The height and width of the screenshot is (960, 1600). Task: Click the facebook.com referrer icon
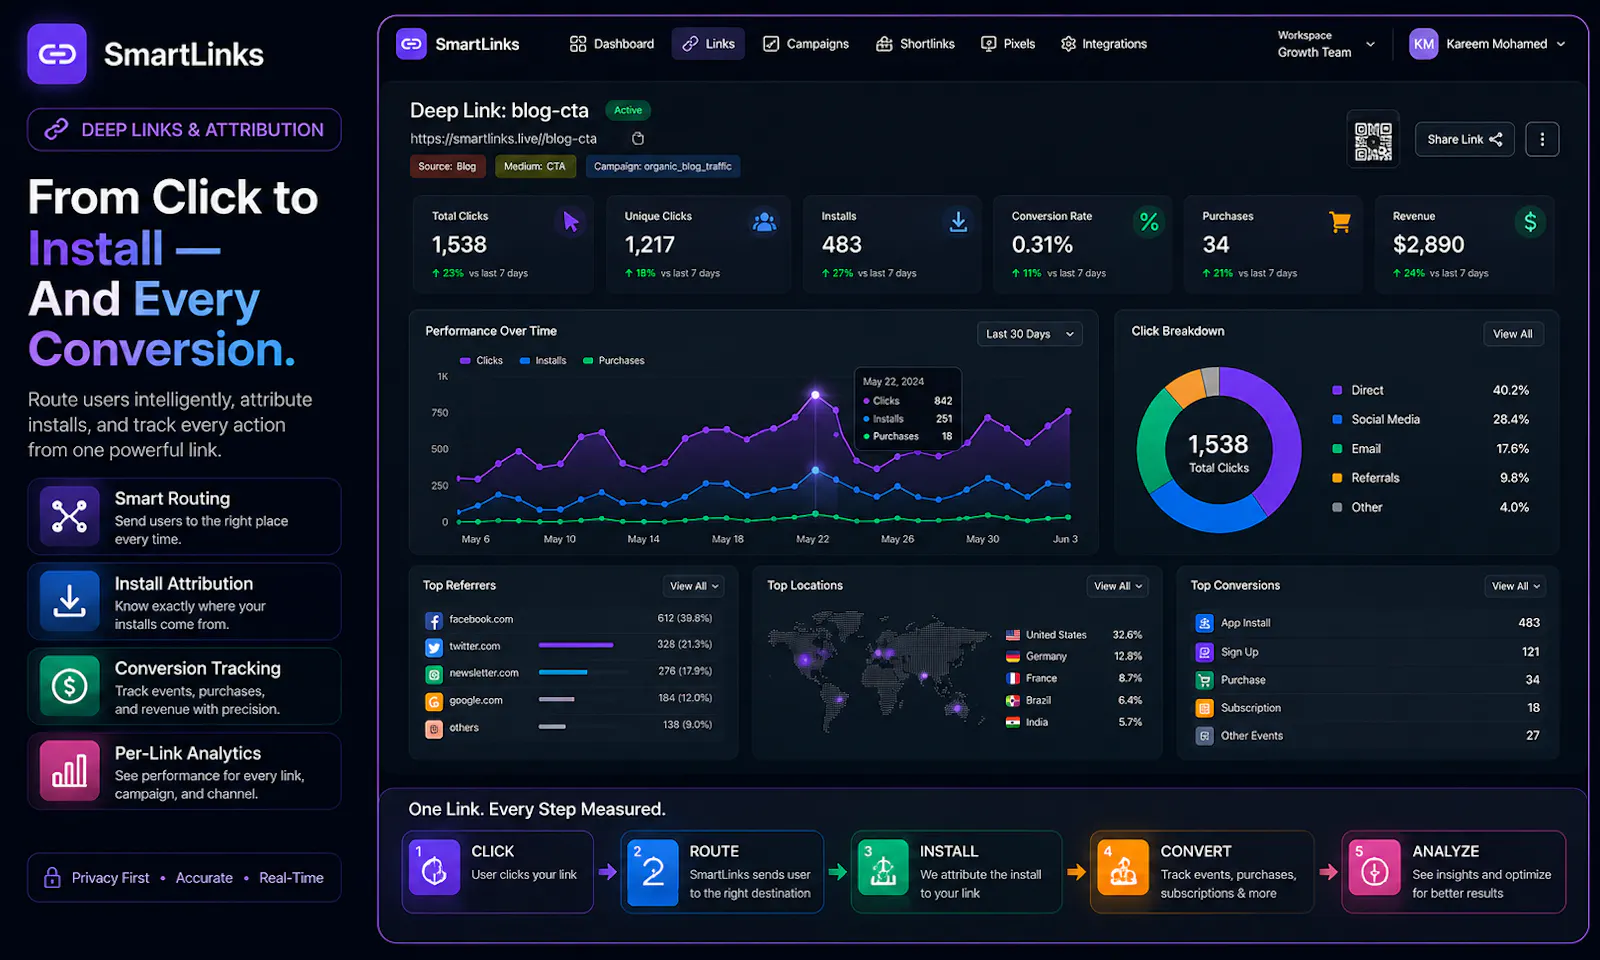point(434,621)
